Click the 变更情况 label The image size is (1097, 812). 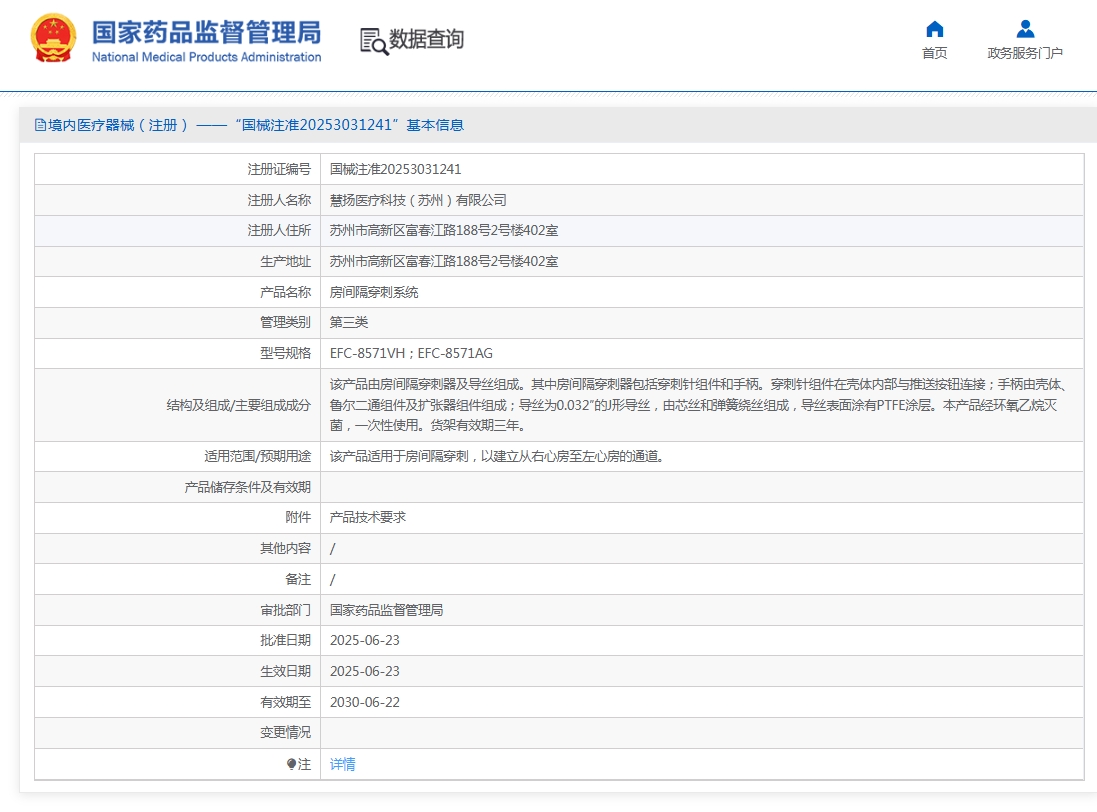(285, 732)
